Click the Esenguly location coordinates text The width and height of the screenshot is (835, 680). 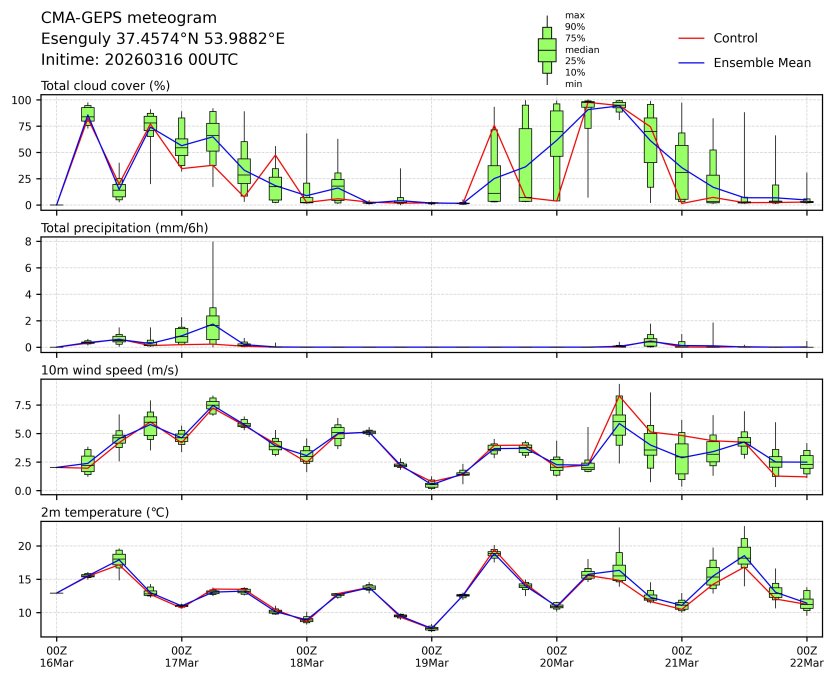click(163, 39)
